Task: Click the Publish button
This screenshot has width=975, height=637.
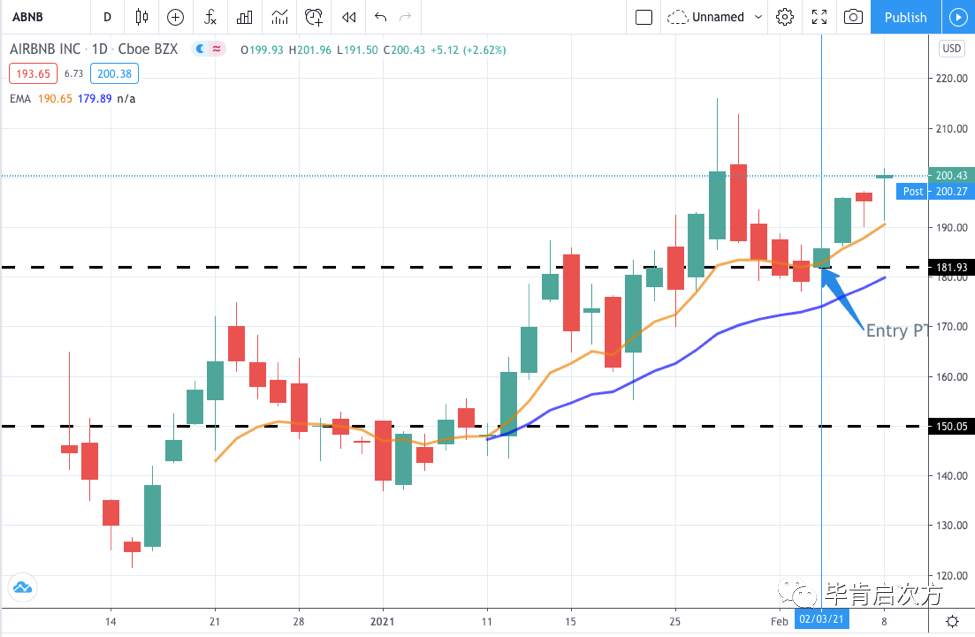Action: (905, 17)
